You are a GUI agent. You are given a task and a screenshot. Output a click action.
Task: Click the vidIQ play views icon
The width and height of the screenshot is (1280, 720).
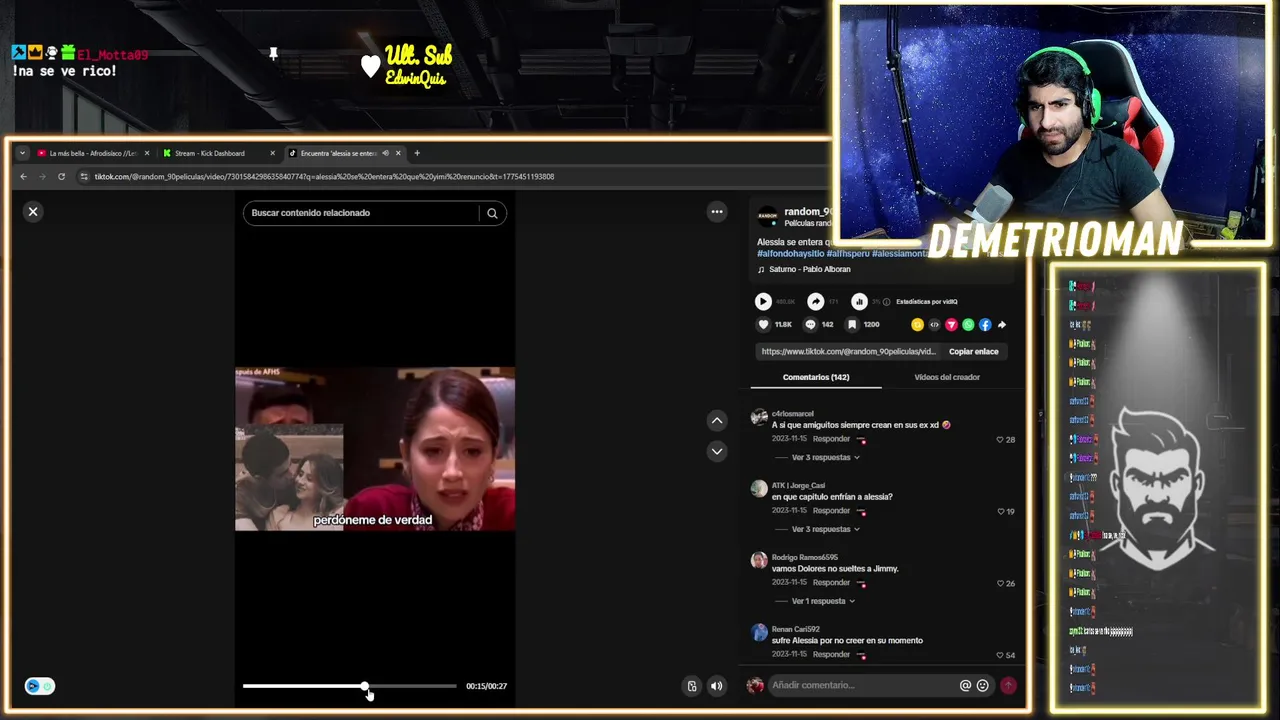(763, 301)
